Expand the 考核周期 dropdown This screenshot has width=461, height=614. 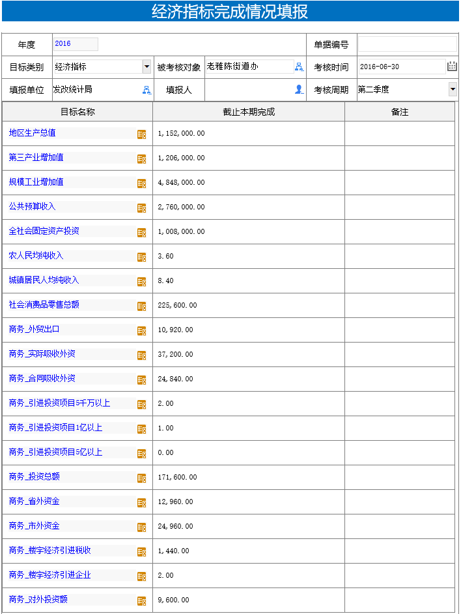point(452,89)
